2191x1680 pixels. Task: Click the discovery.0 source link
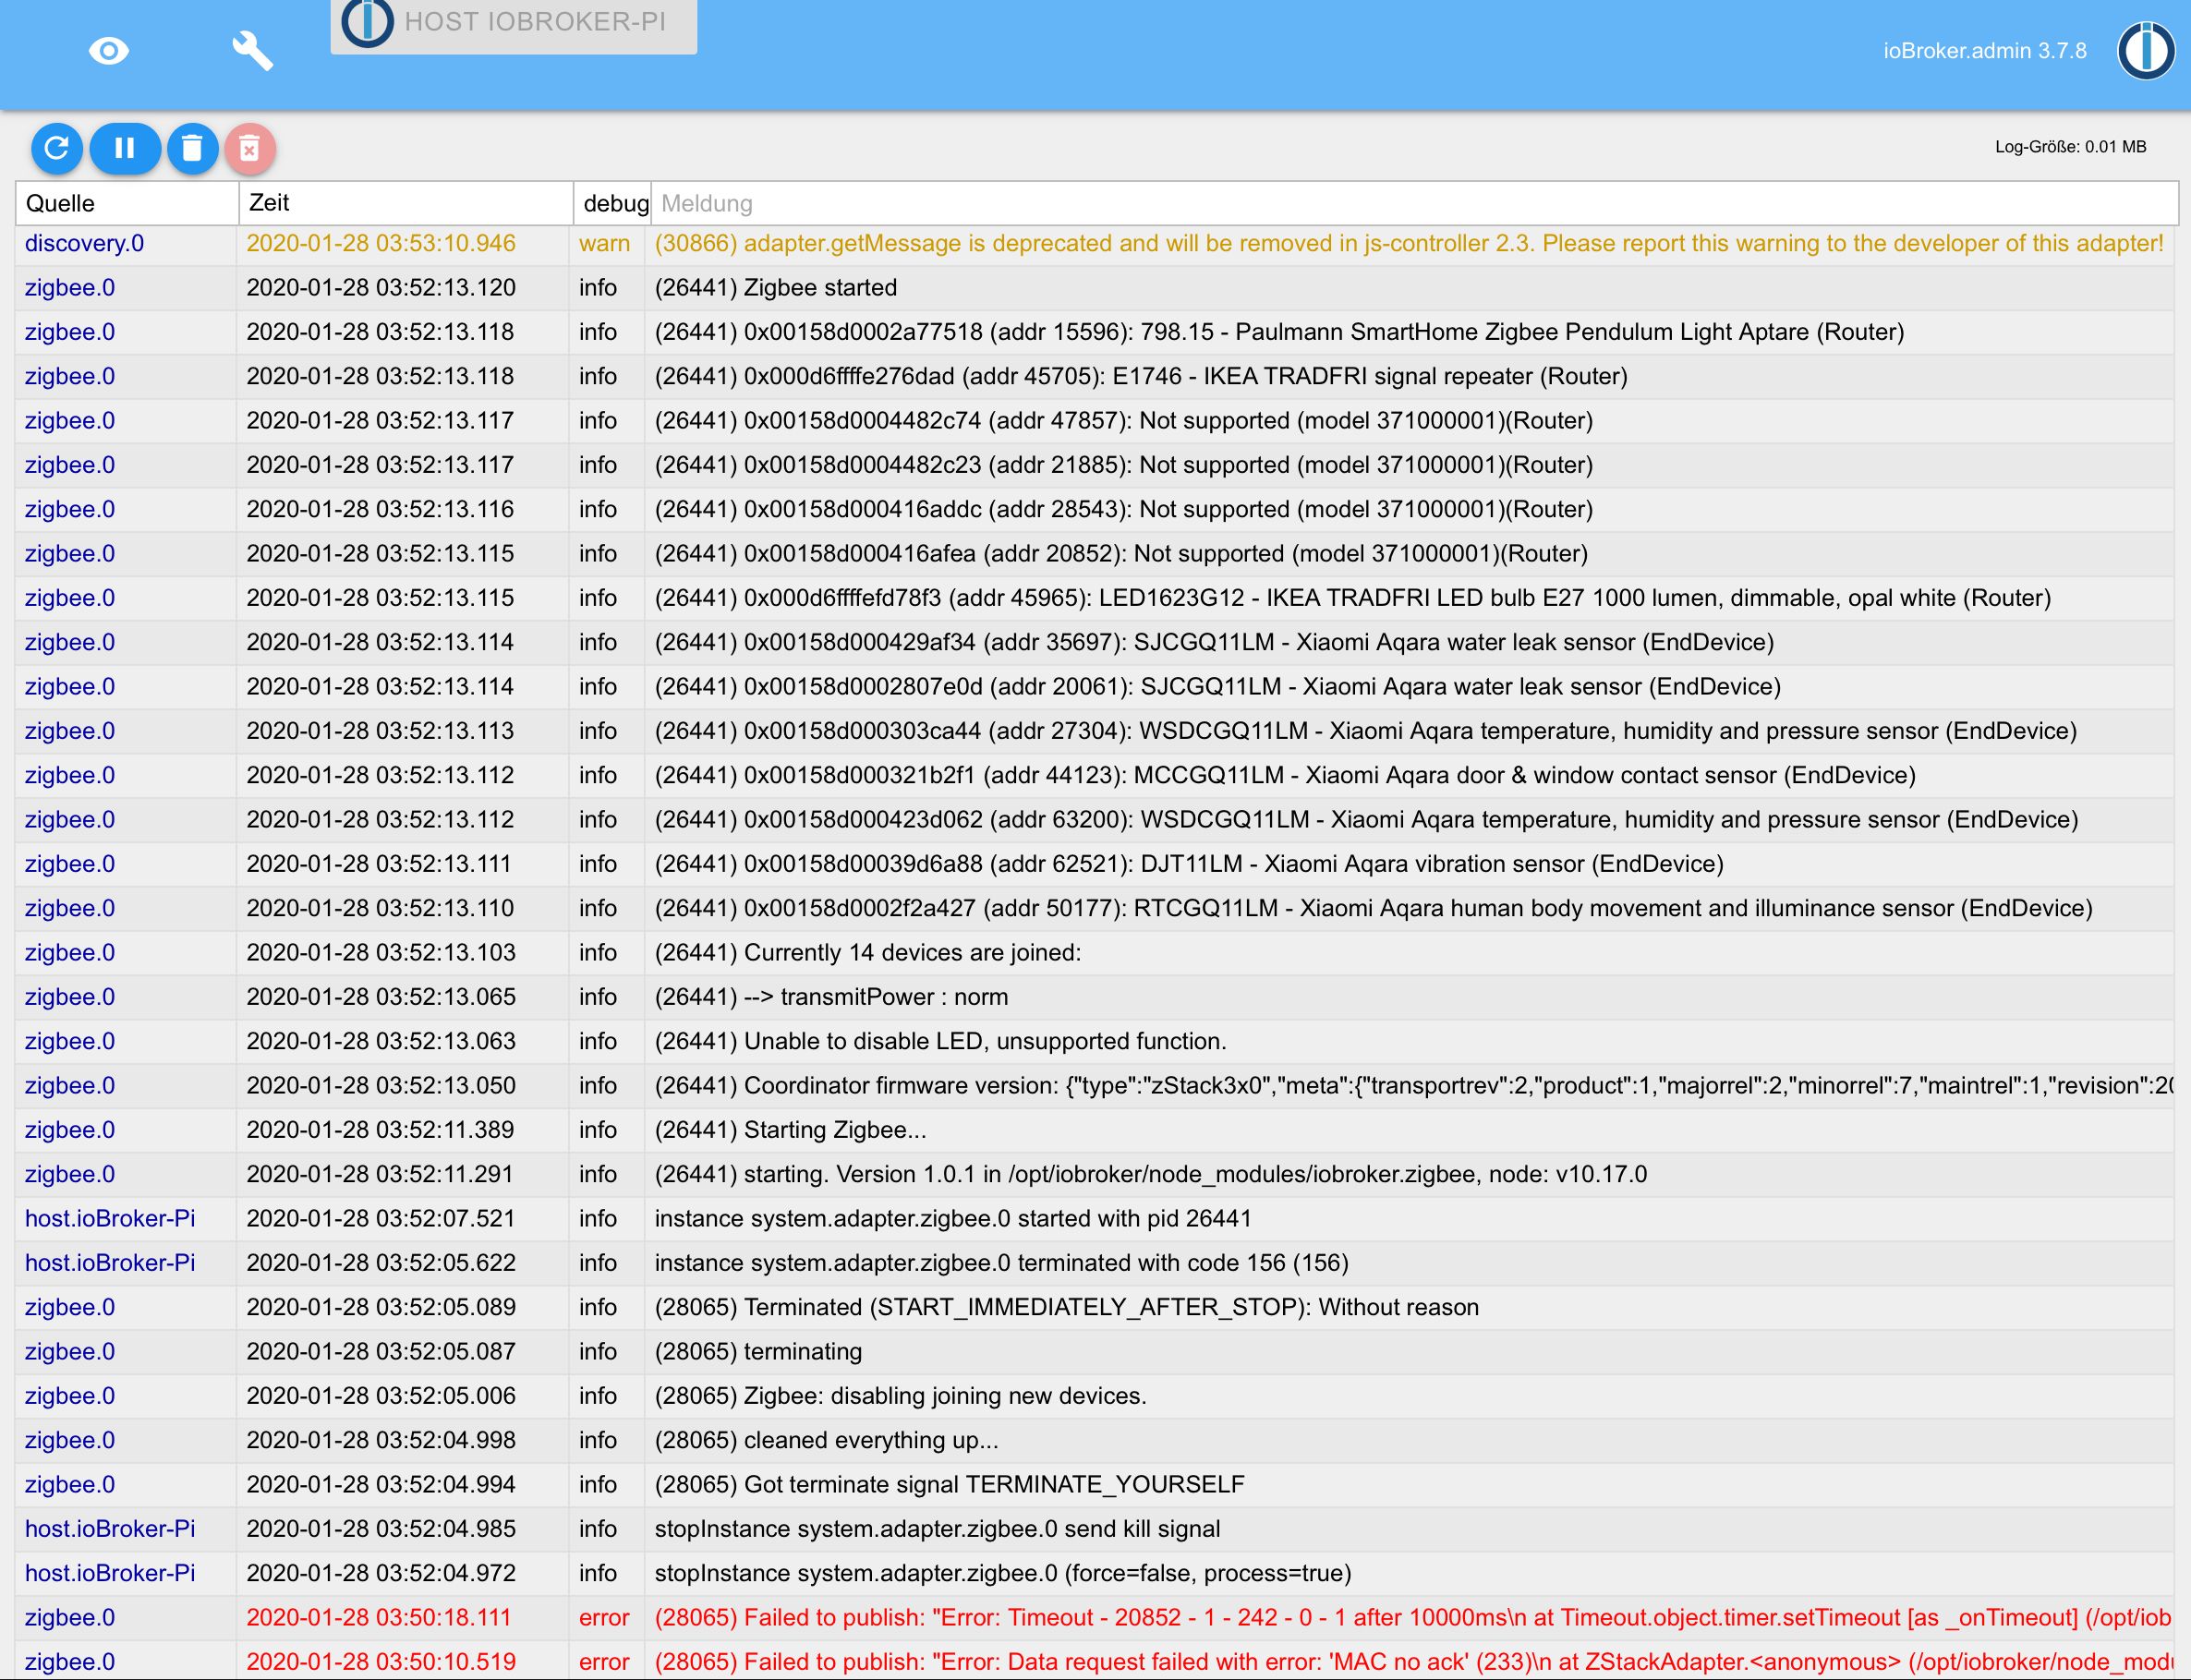point(84,243)
